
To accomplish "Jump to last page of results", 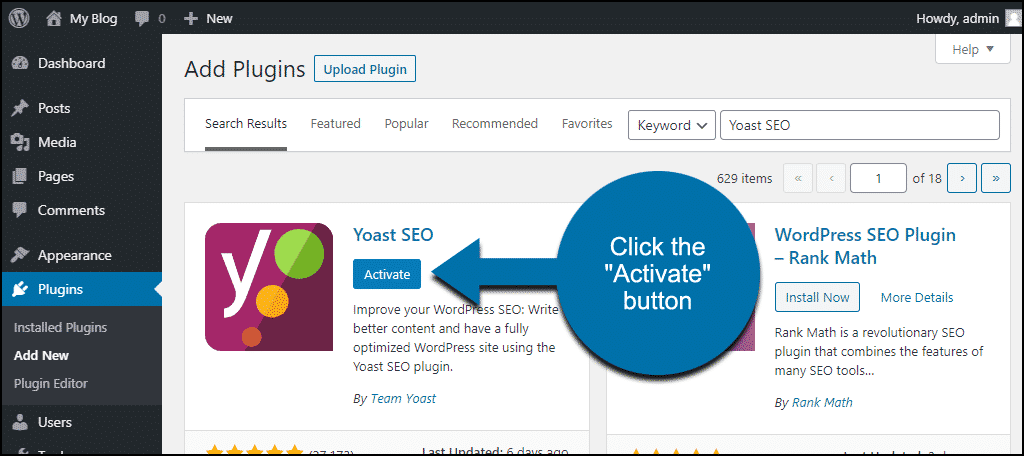I will (x=996, y=178).
